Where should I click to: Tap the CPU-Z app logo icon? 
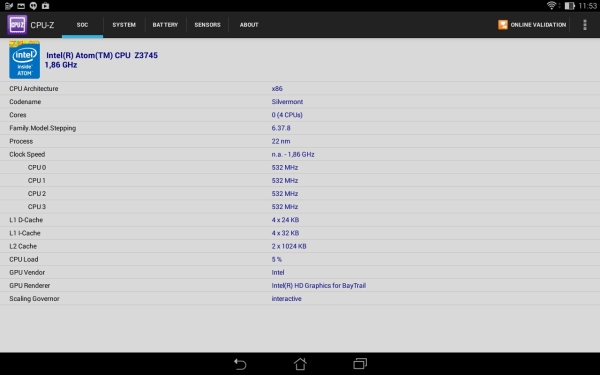point(17,25)
